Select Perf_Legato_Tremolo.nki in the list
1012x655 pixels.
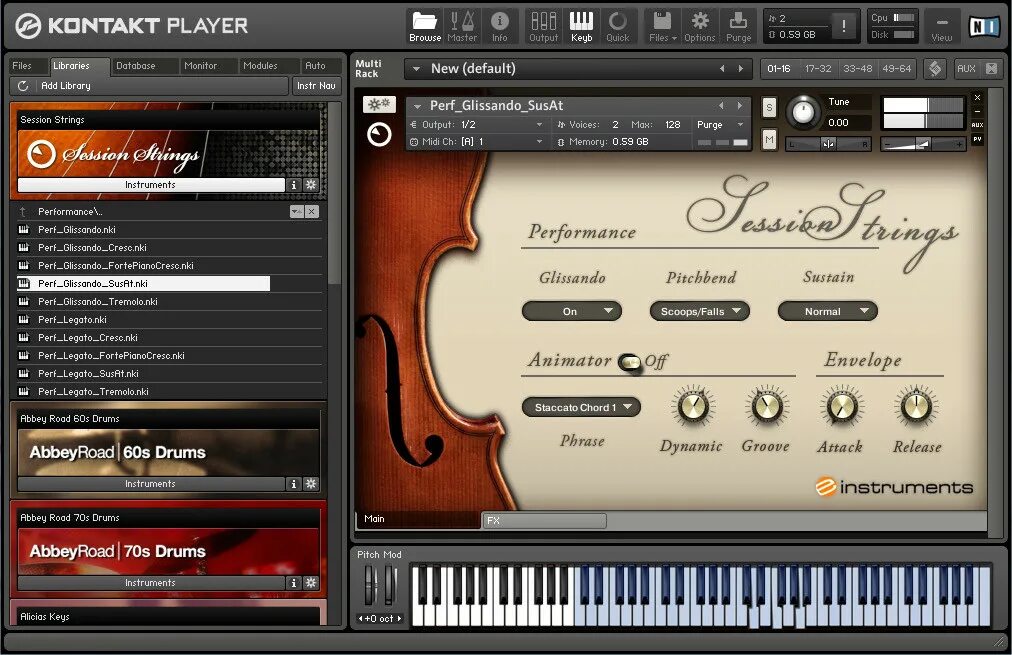[x=170, y=392]
